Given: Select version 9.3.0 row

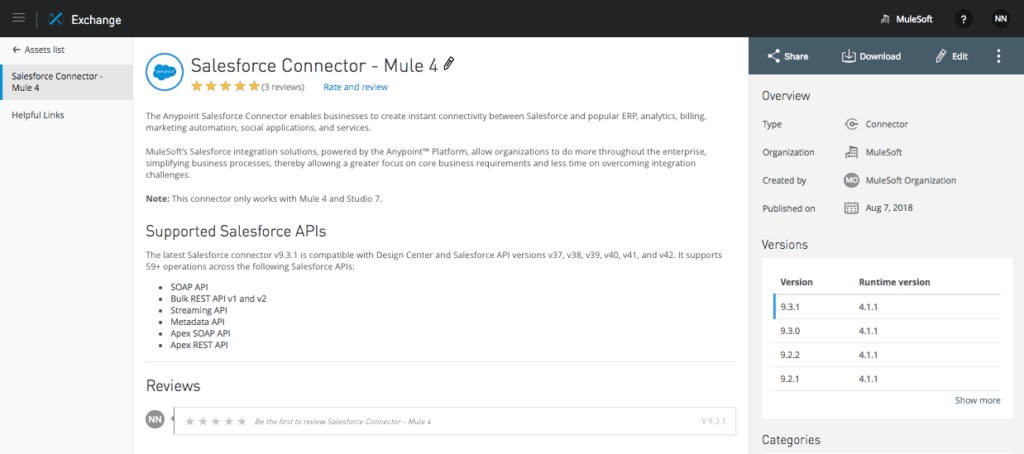Looking at the screenshot, I should point(887,332).
